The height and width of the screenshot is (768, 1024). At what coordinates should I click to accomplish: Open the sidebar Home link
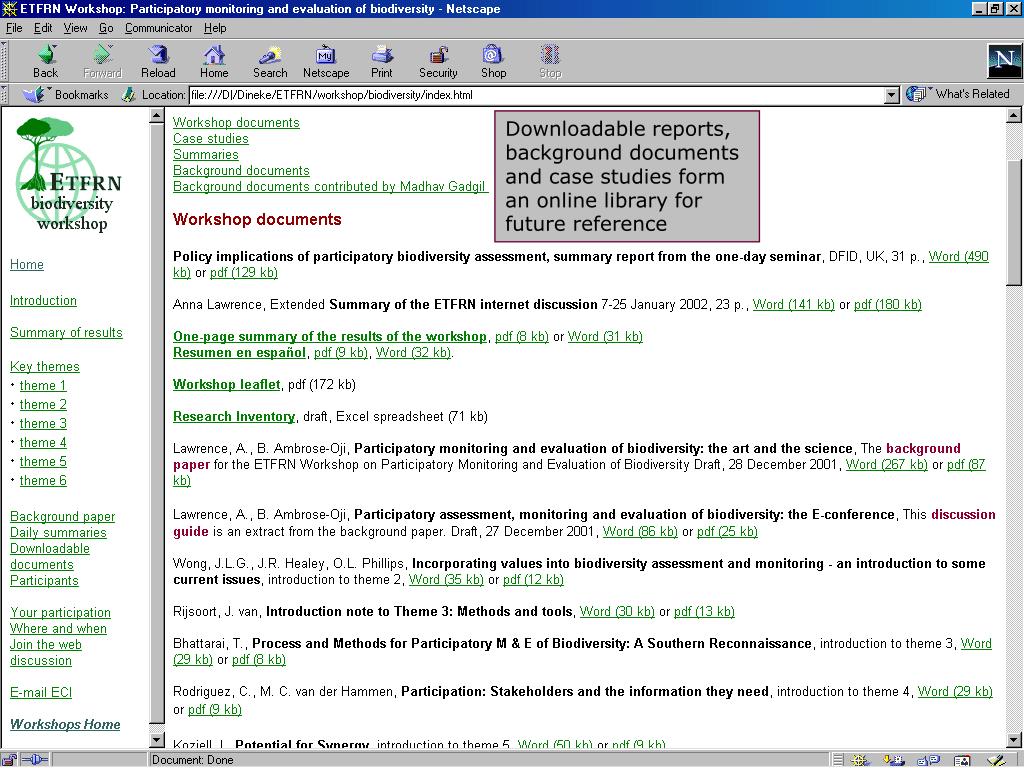[x=27, y=264]
